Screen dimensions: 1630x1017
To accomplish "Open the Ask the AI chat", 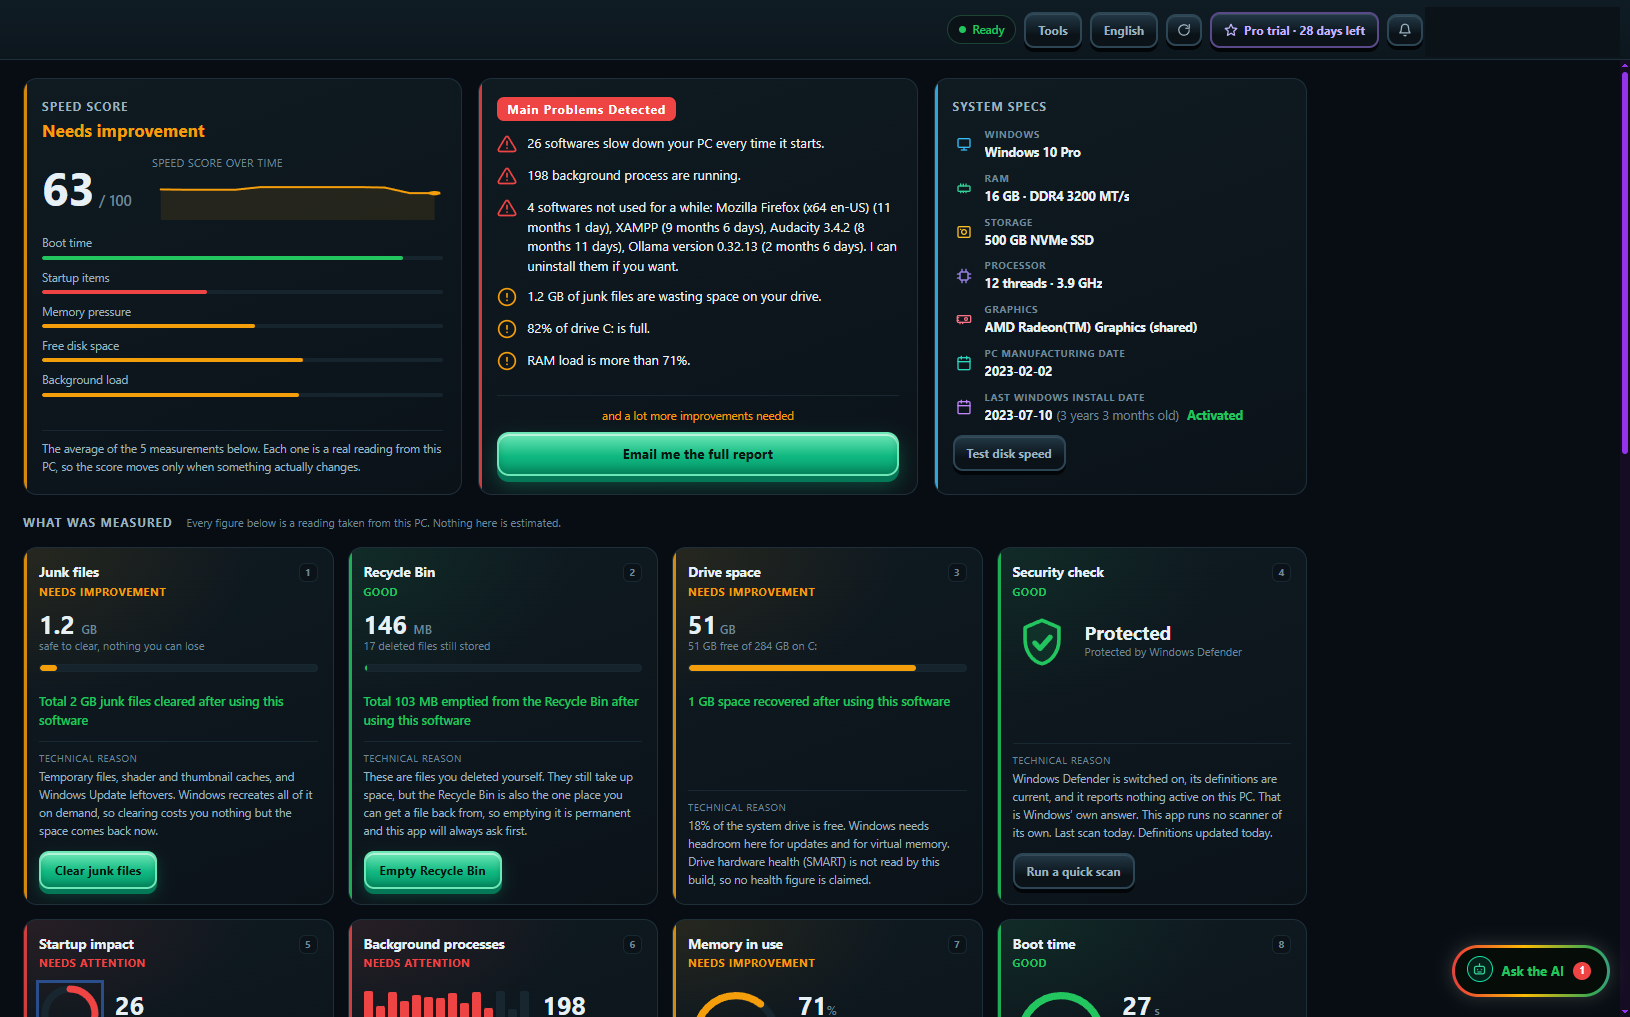I will click(1530, 970).
